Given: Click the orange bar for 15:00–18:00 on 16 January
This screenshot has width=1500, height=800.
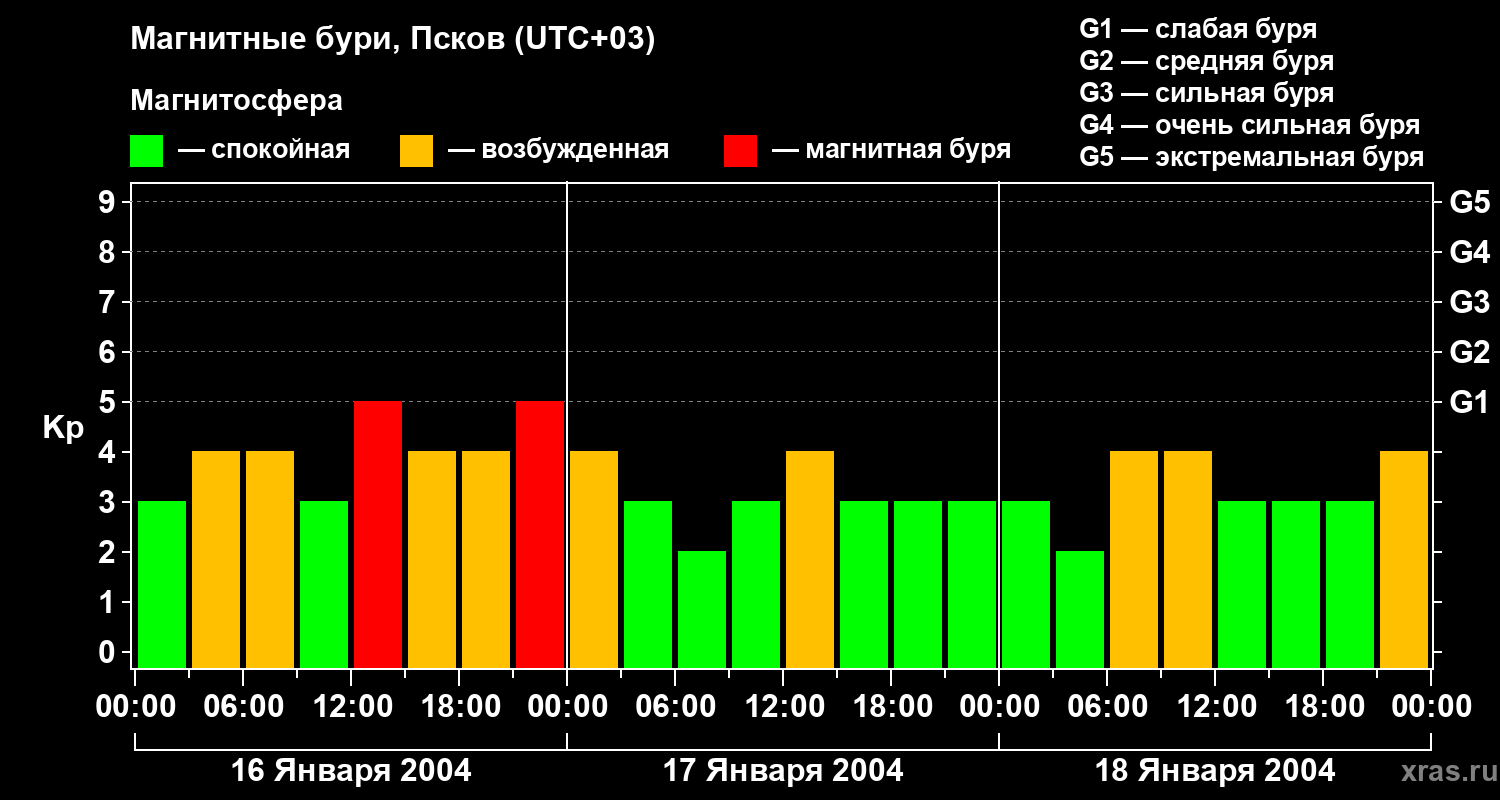Looking at the screenshot, I should point(432,559).
